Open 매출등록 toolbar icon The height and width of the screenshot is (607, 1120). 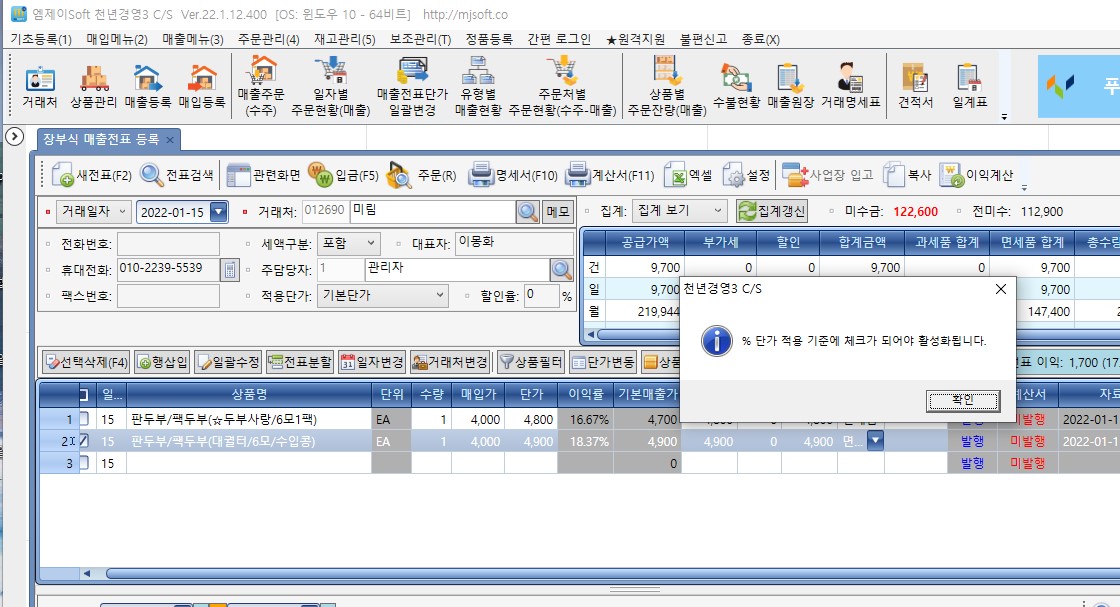pos(147,87)
